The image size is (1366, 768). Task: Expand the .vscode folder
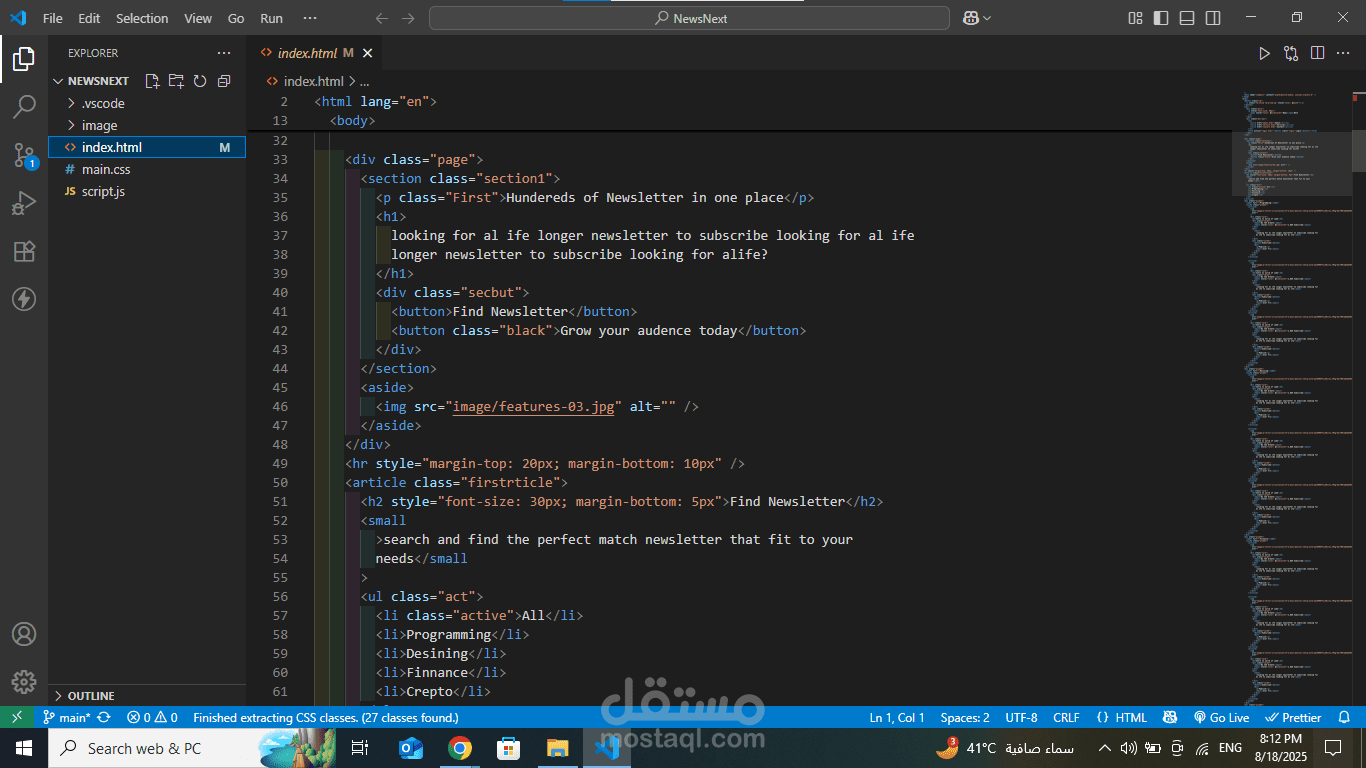pyautogui.click(x=103, y=103)
